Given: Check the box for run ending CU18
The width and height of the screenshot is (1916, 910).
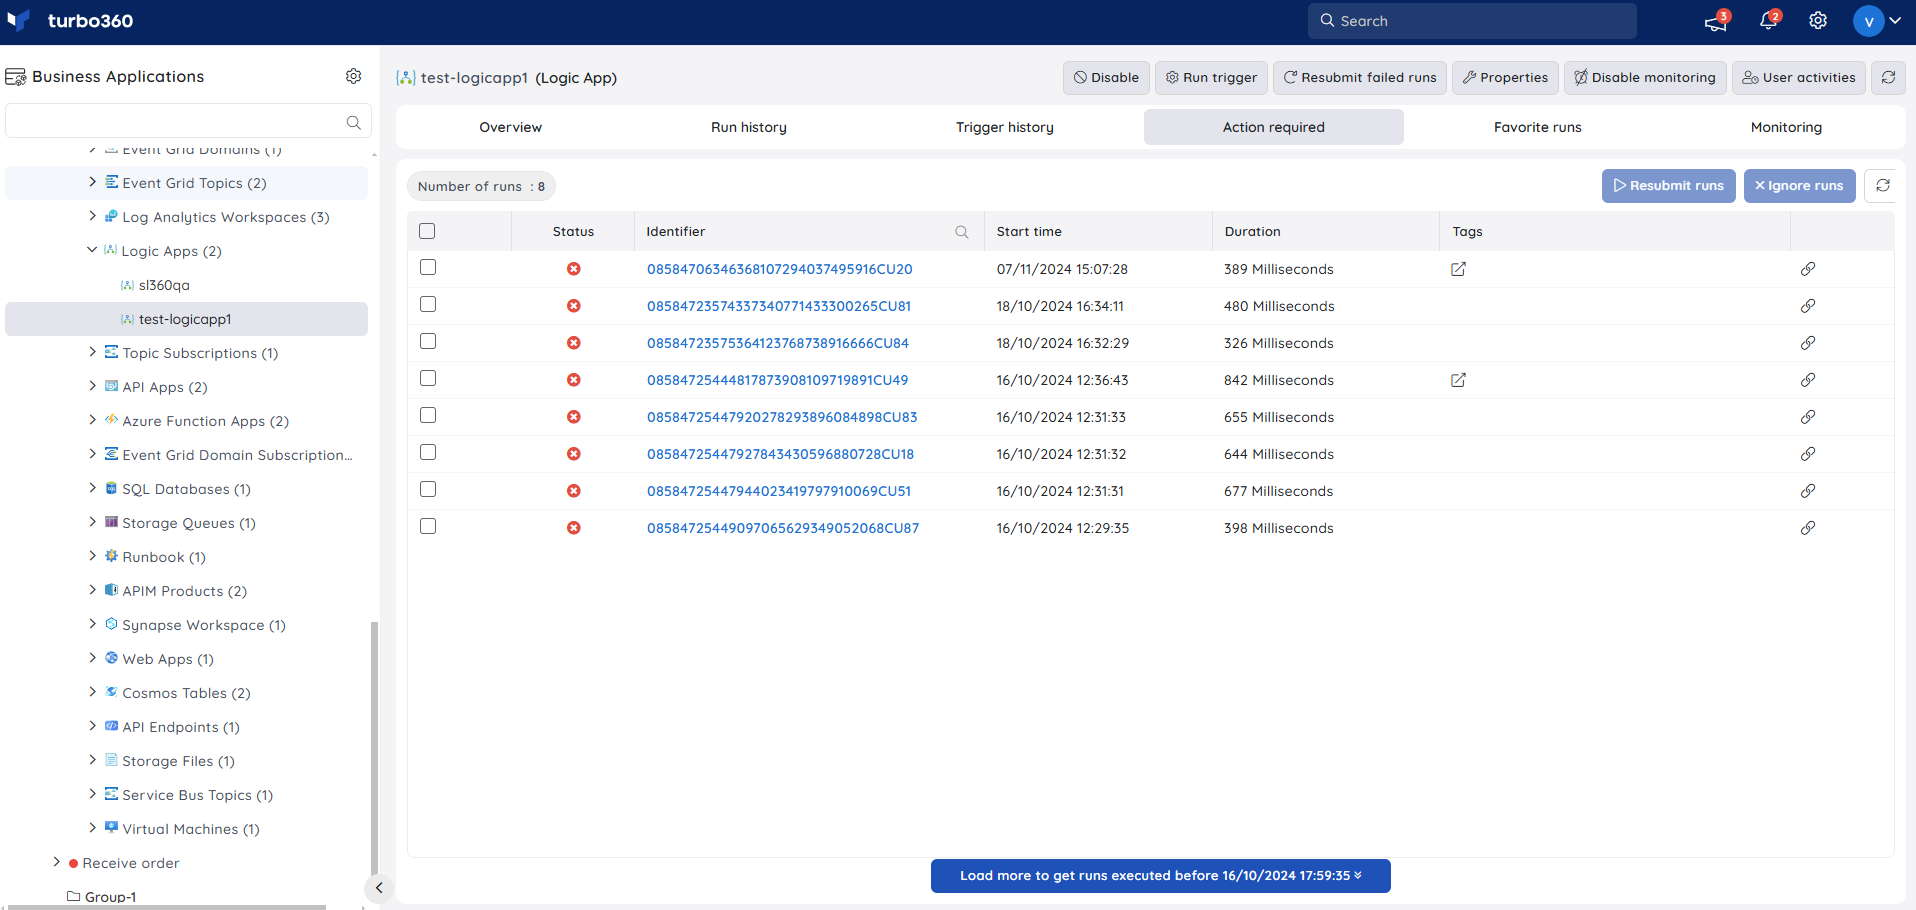Looking at the screenshot, I should pos(428,452).
